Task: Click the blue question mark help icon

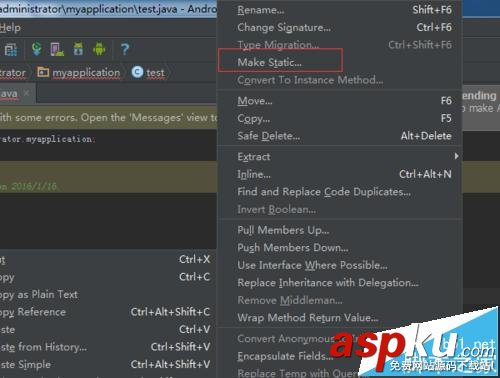Action: [x=125, y=49]
